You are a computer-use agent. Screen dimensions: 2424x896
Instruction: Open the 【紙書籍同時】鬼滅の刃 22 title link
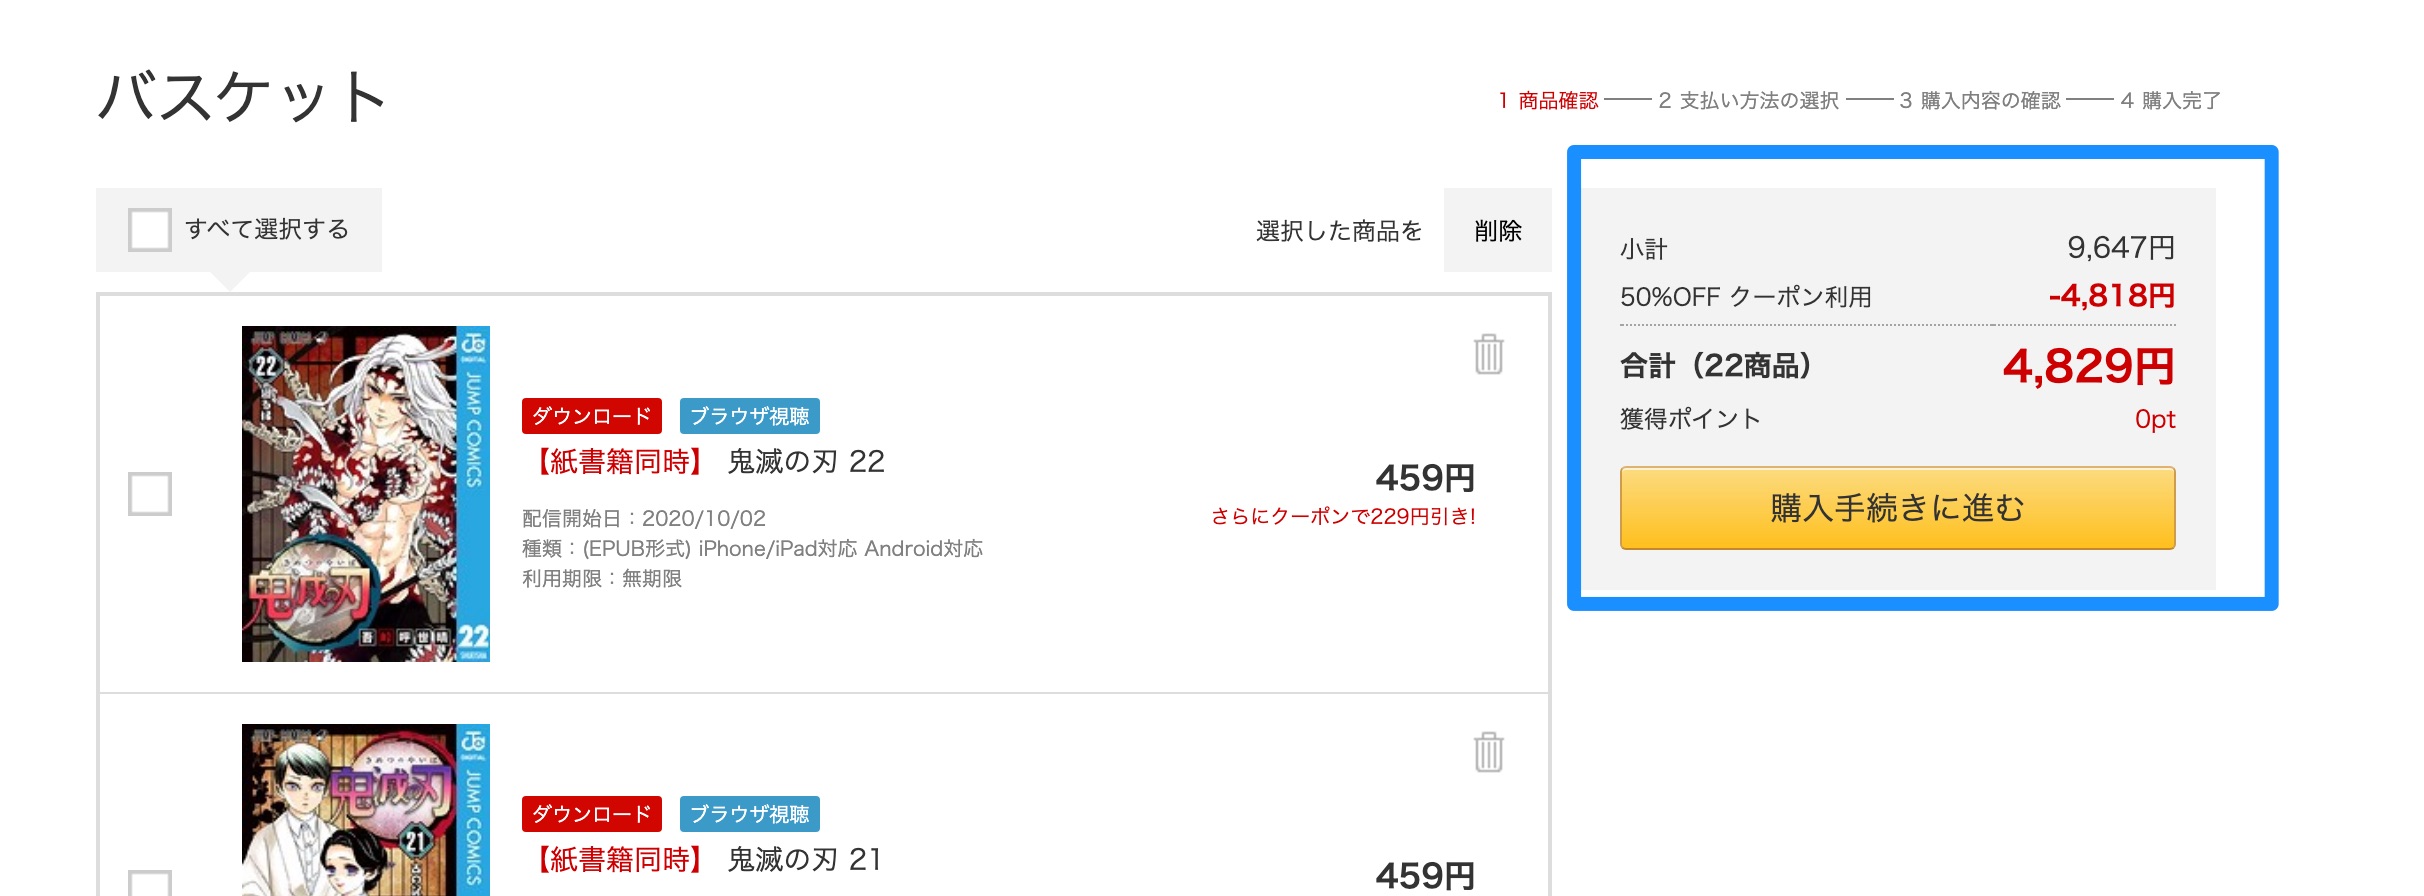pos(704,462)
